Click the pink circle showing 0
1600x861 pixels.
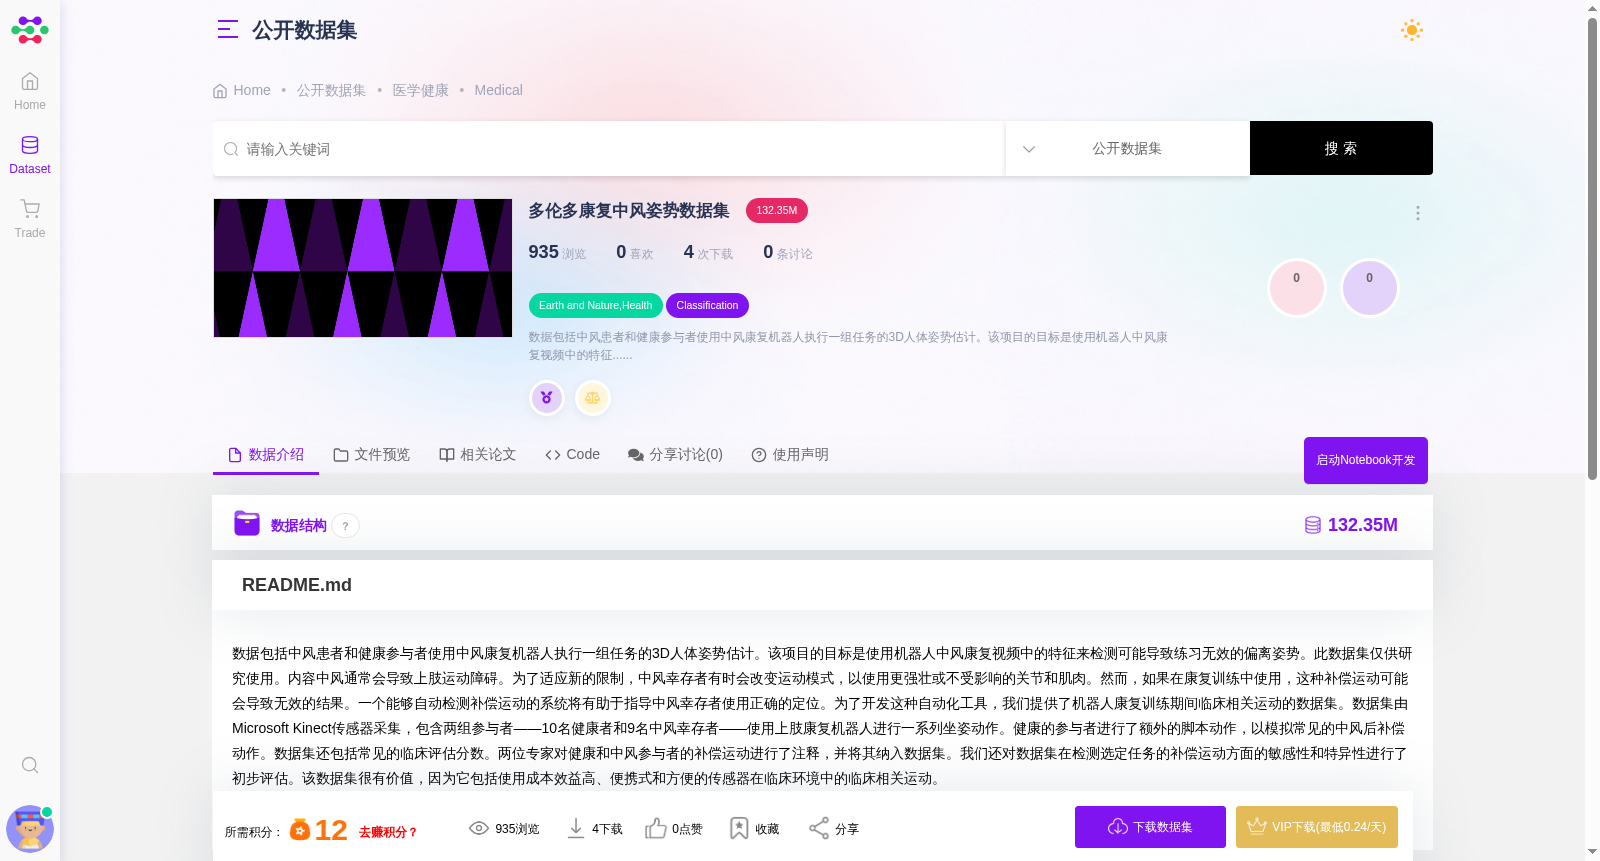tap(1297, 288)
